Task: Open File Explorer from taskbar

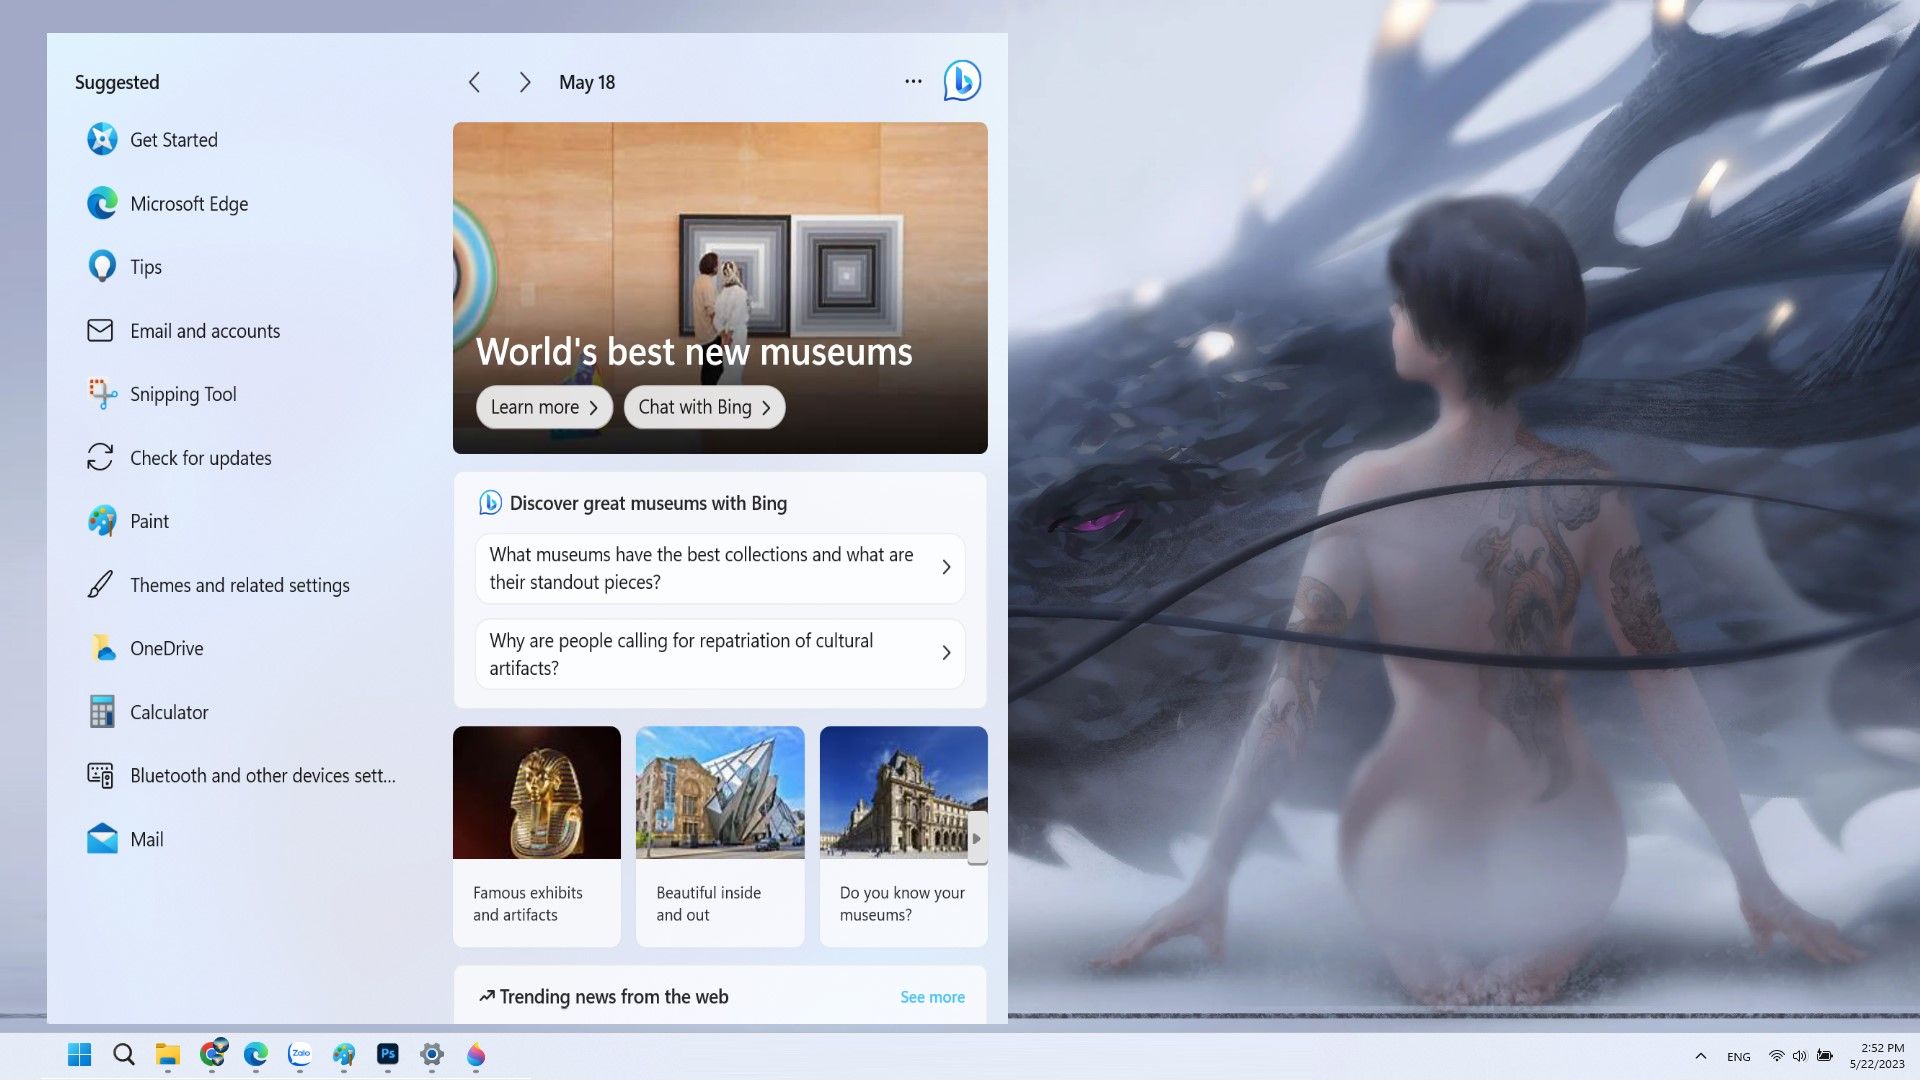Action: pyautogui.click(x=167, y=1055)
